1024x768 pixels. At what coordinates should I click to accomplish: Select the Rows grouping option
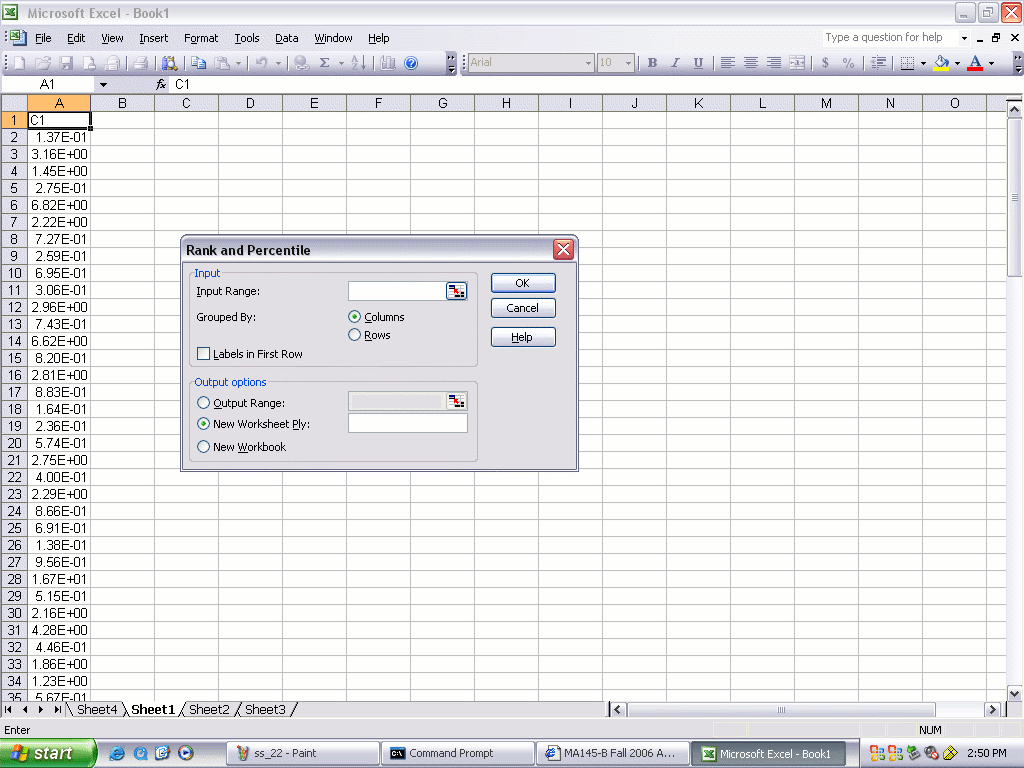pos(354,335)
